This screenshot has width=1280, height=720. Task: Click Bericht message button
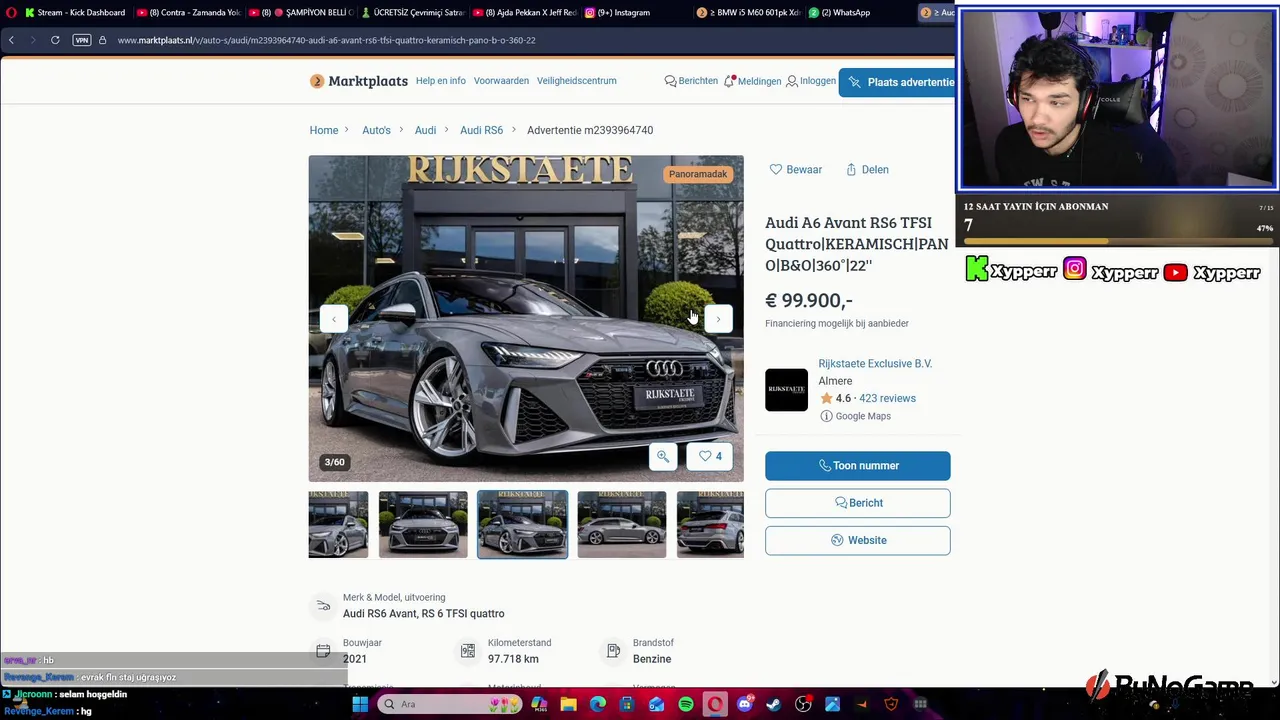(x=858, y=503)
